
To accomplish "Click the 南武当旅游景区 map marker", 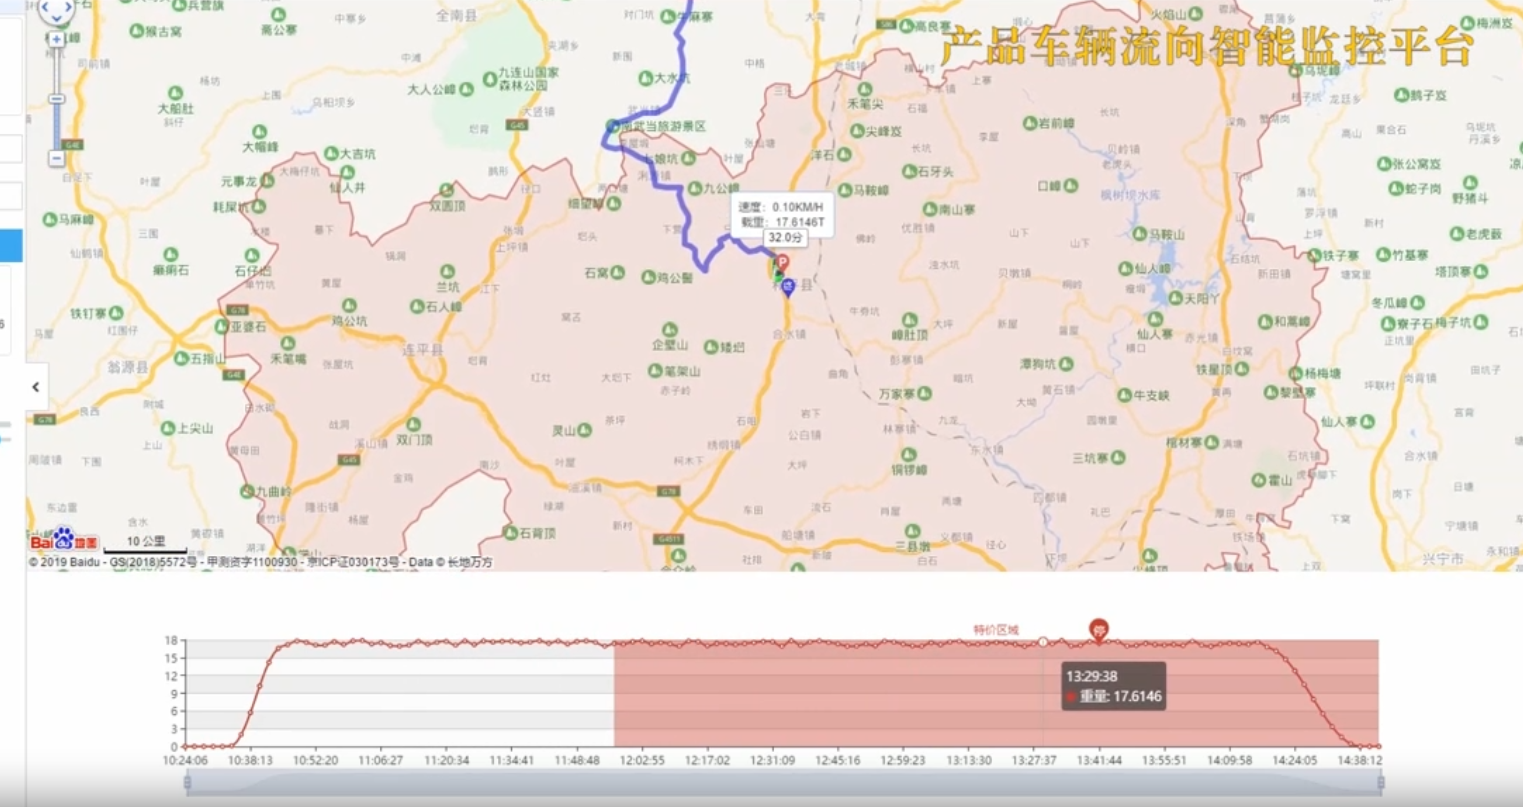I will point(613,126).
